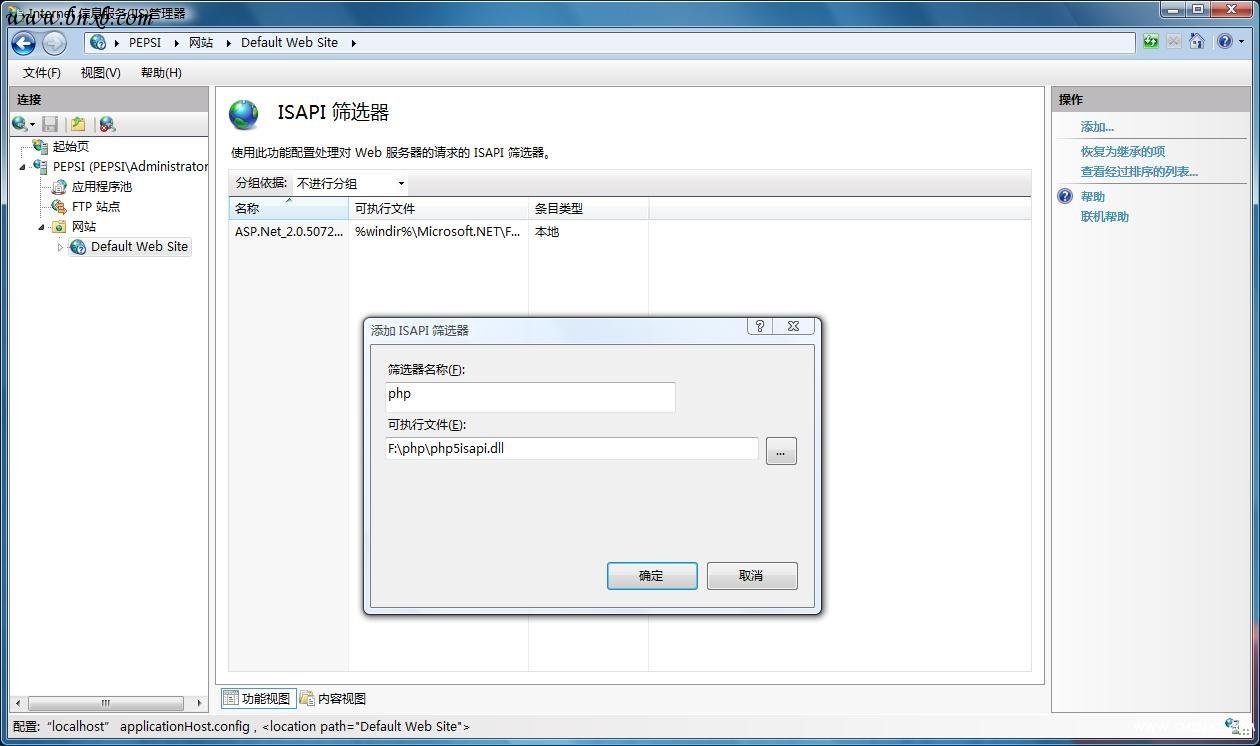Click the green Refresh icon near the address bar
The image size is (1260, 746).
pos(1150,41)
